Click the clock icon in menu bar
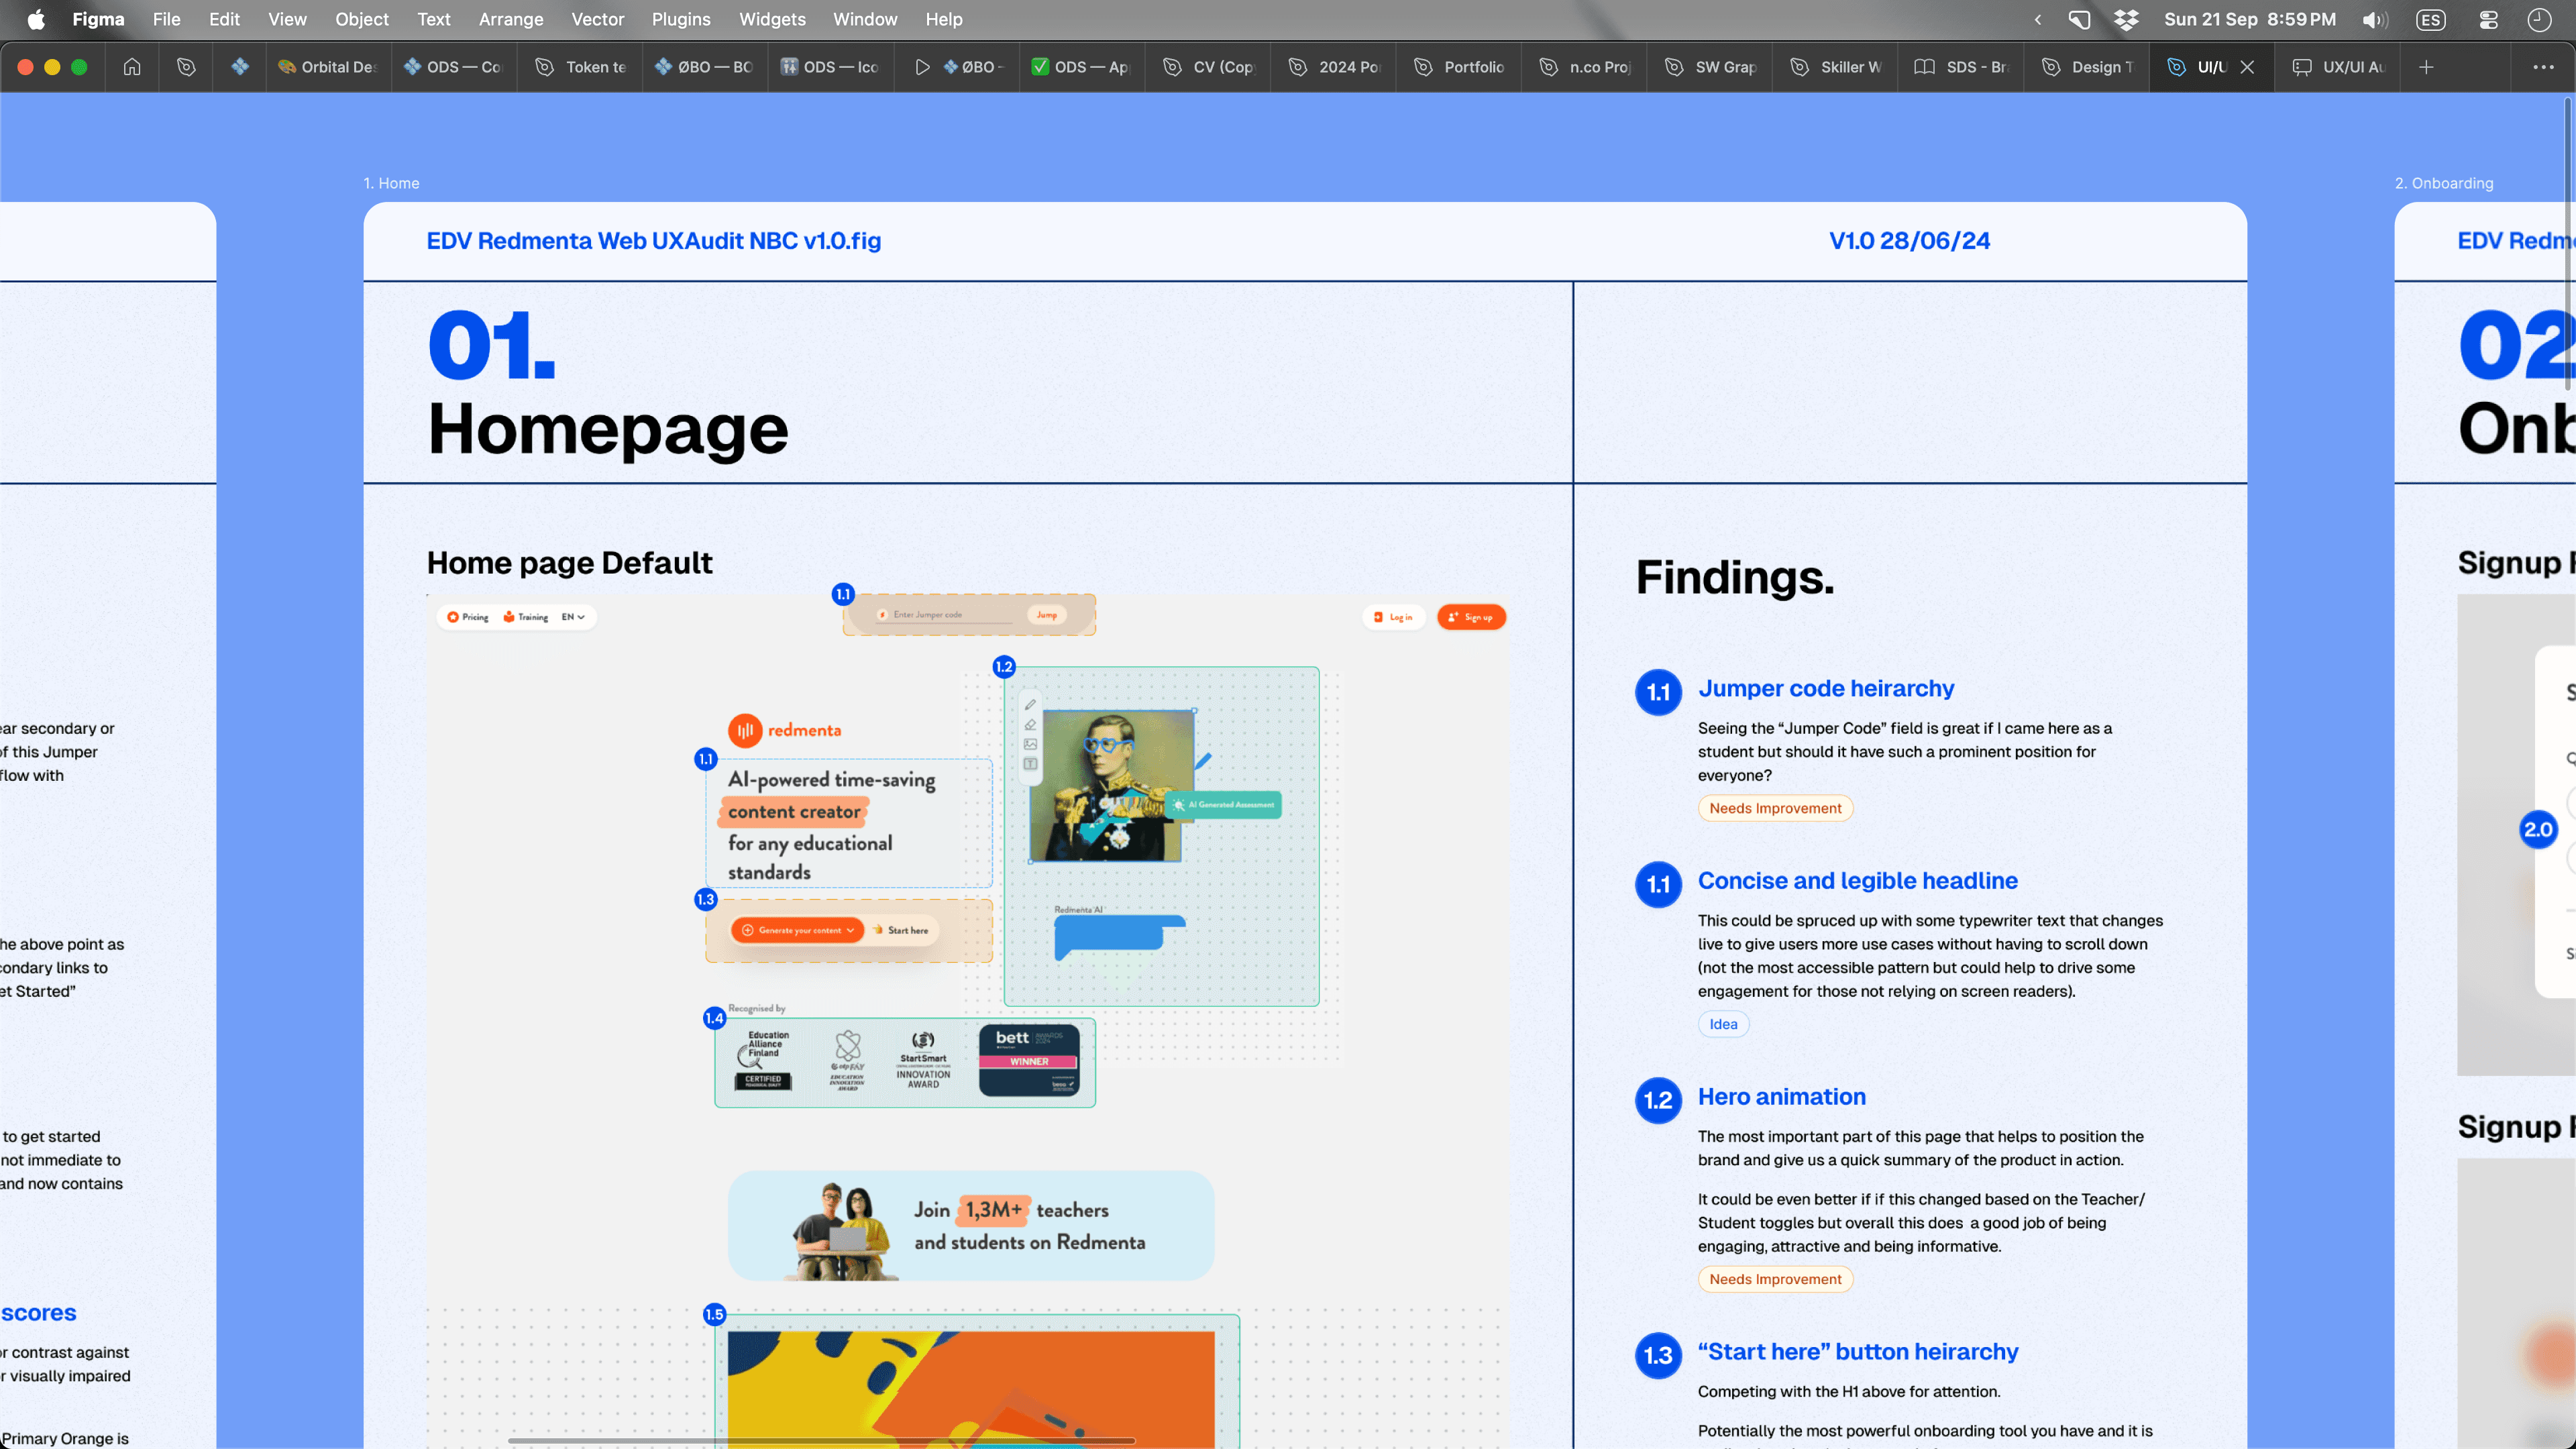This screenshot has width=2576, height=1449. coord(2539,19)
